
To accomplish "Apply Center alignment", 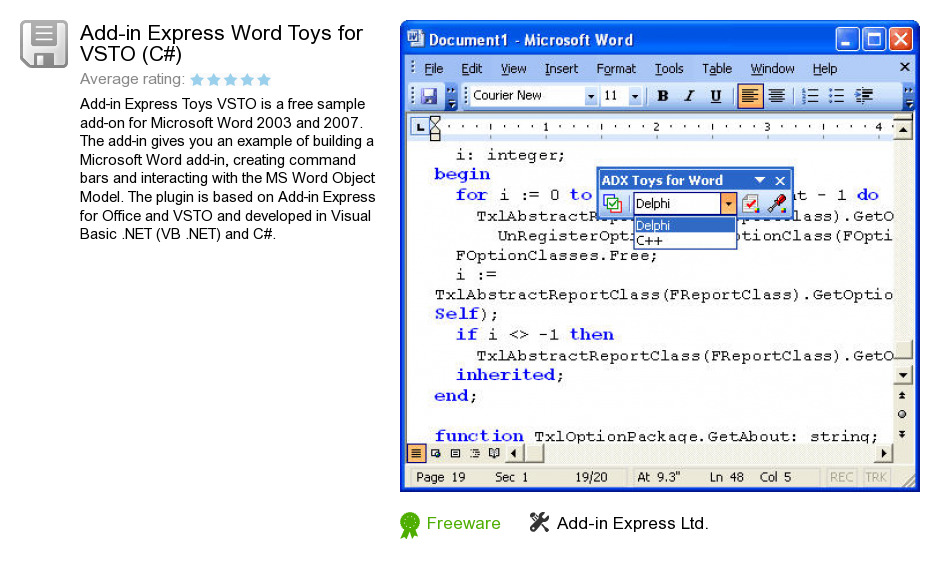I will tap(776, 96).
